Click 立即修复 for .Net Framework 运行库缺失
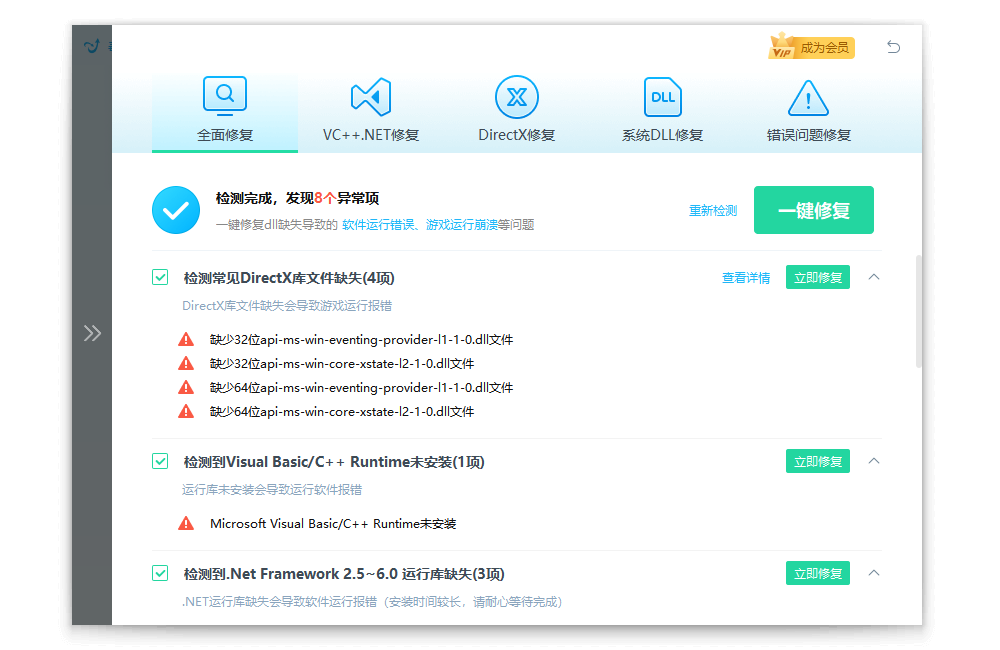The image size is (1000, 650). click(818, 573)
